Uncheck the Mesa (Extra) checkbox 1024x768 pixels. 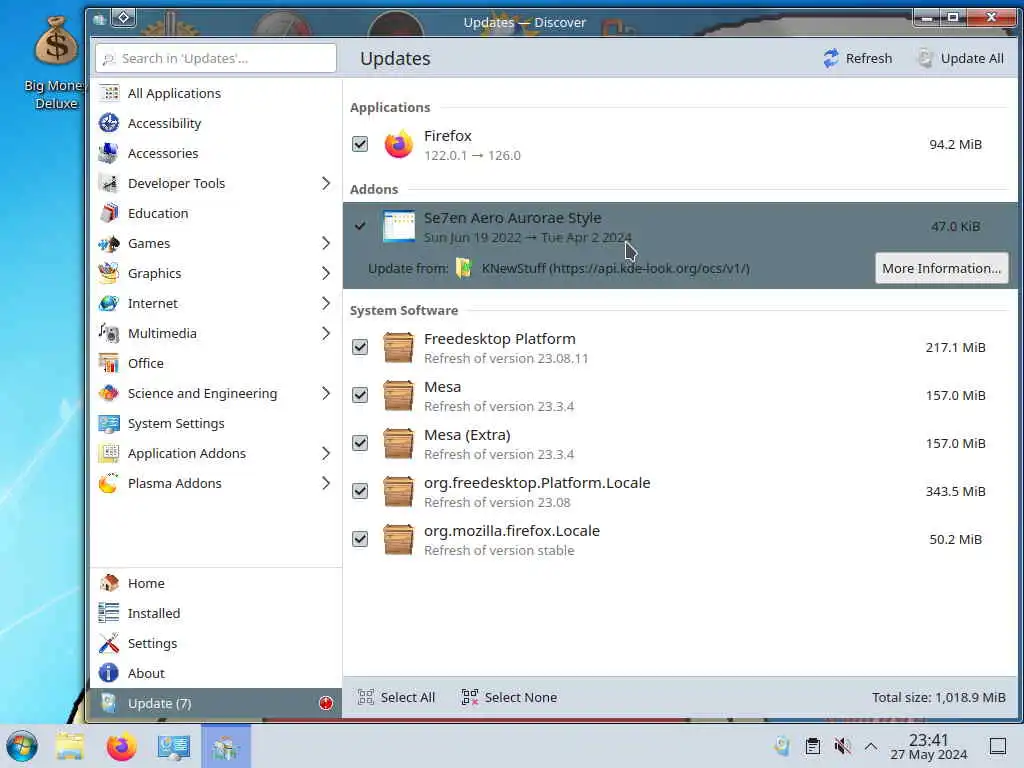360,443
